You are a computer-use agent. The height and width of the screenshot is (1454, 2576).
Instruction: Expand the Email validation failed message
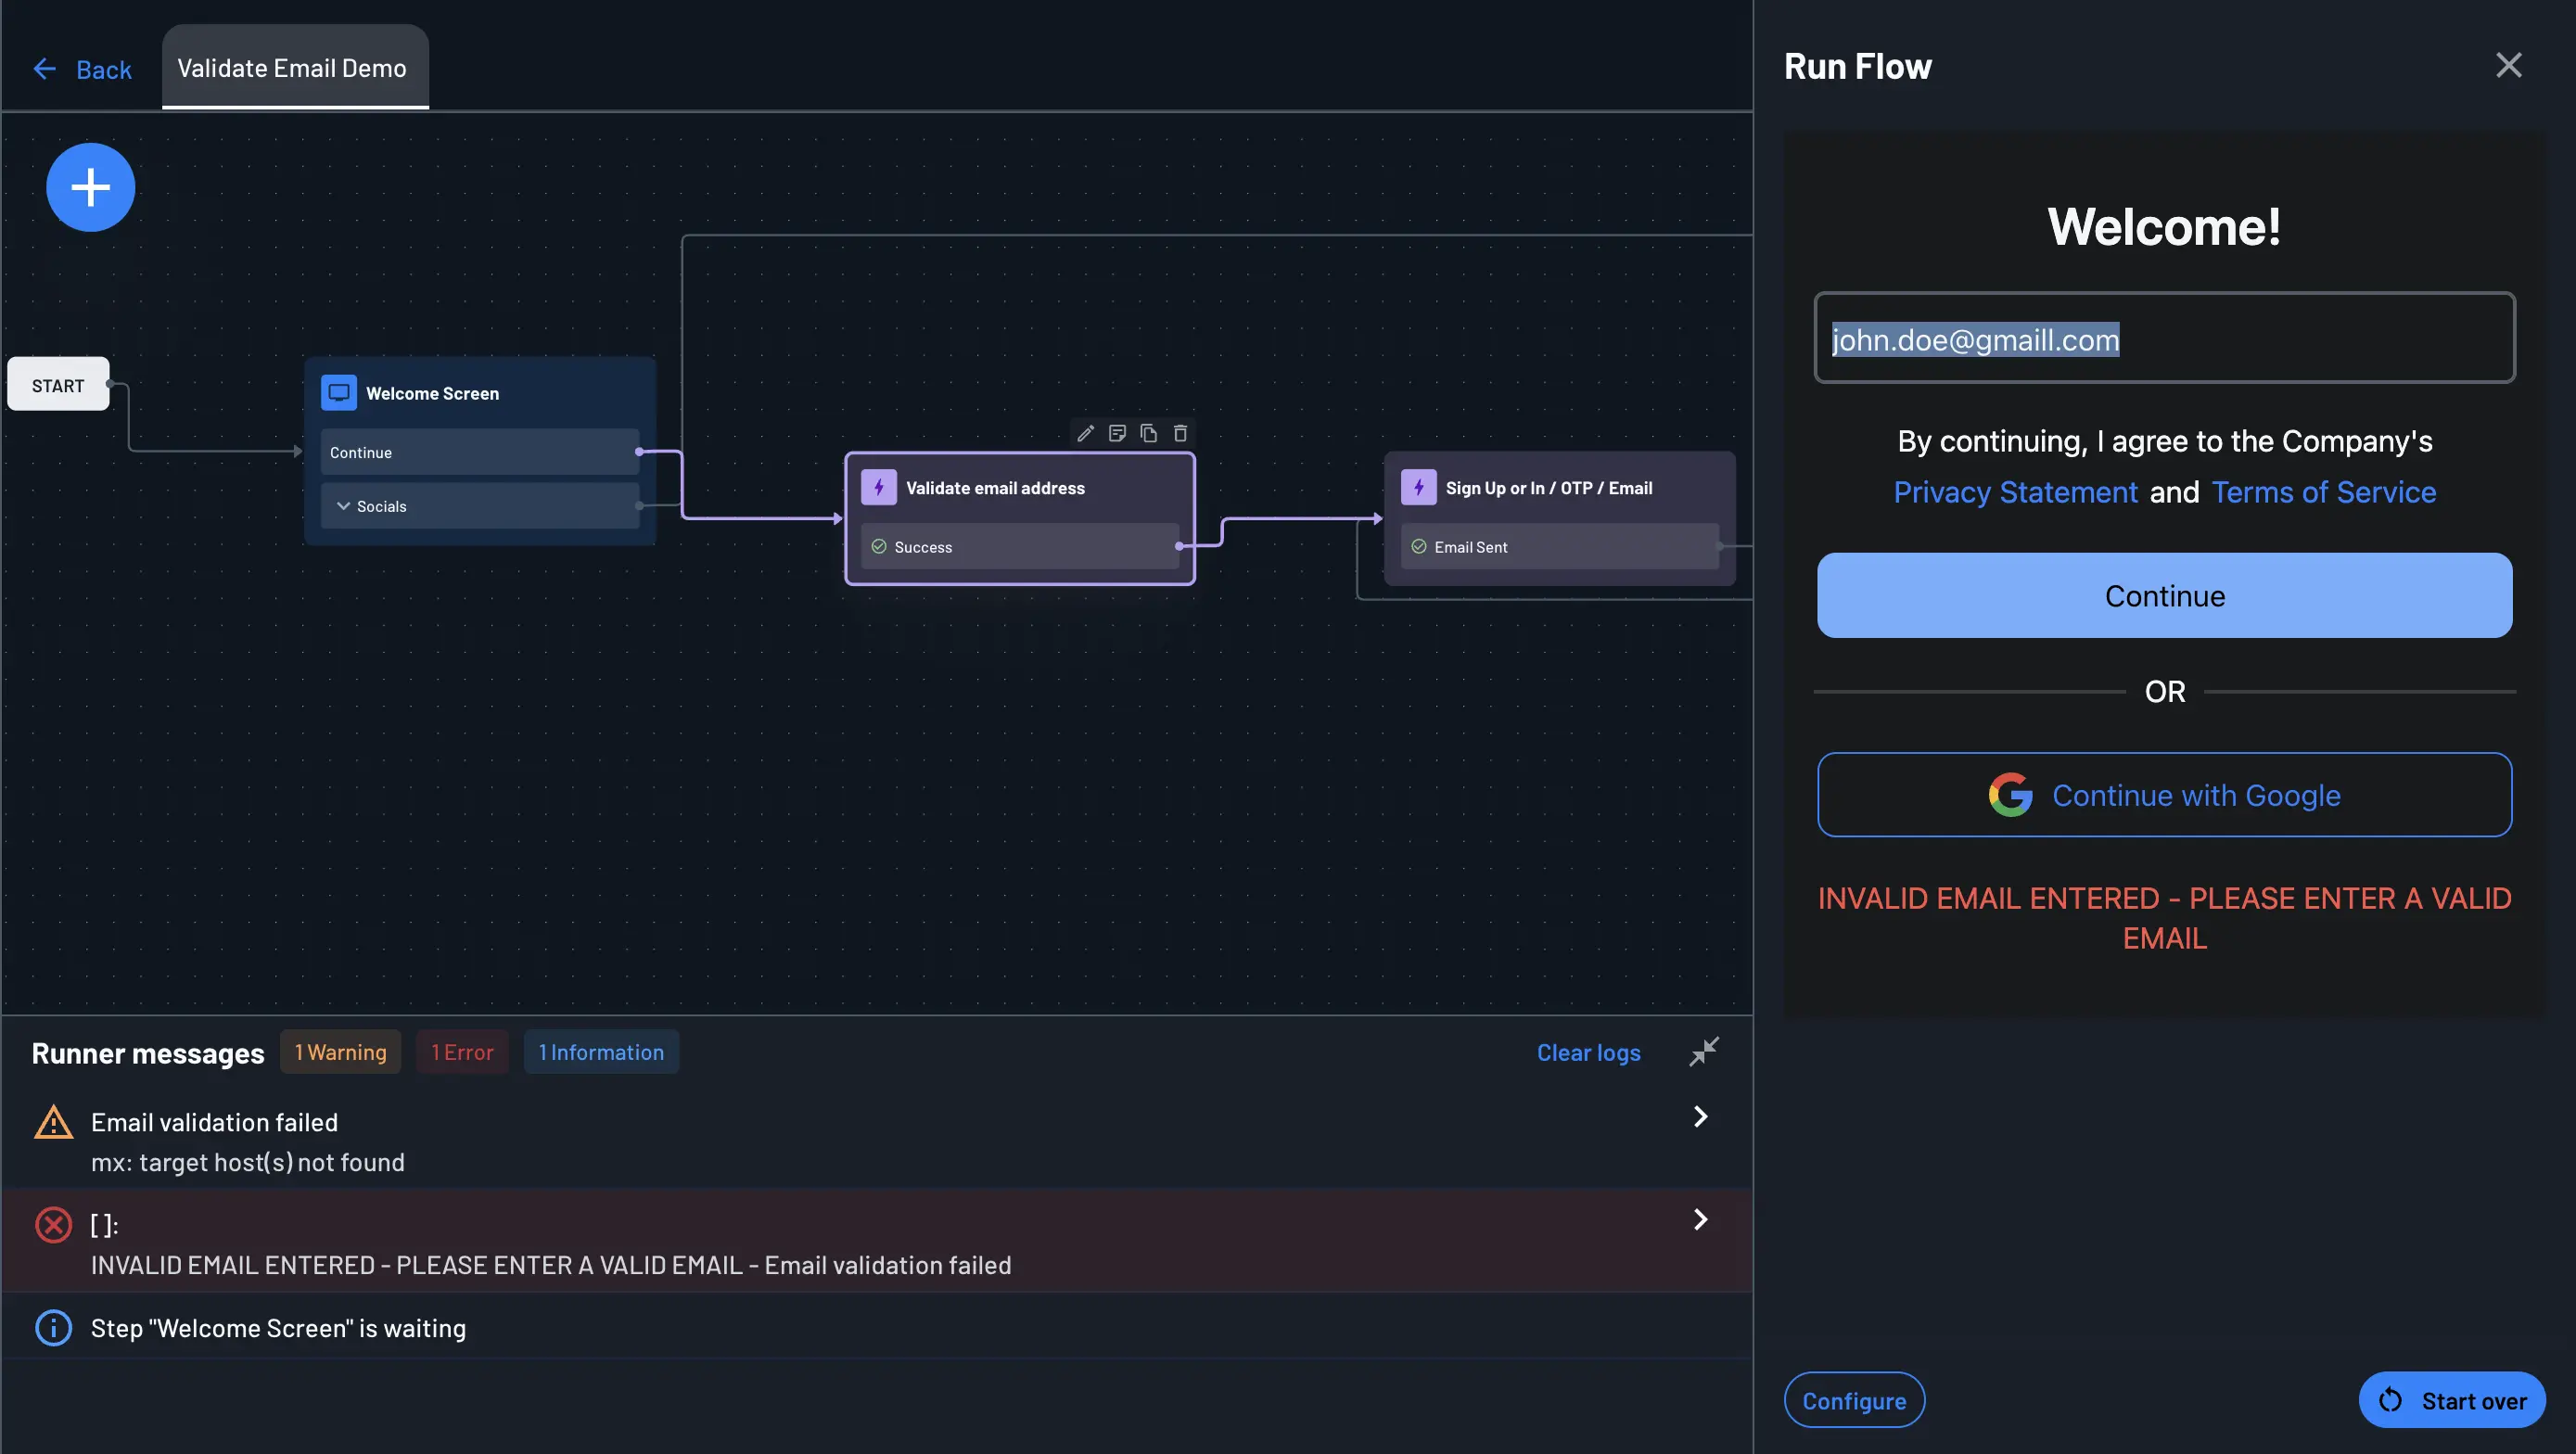[1700, 1116]
